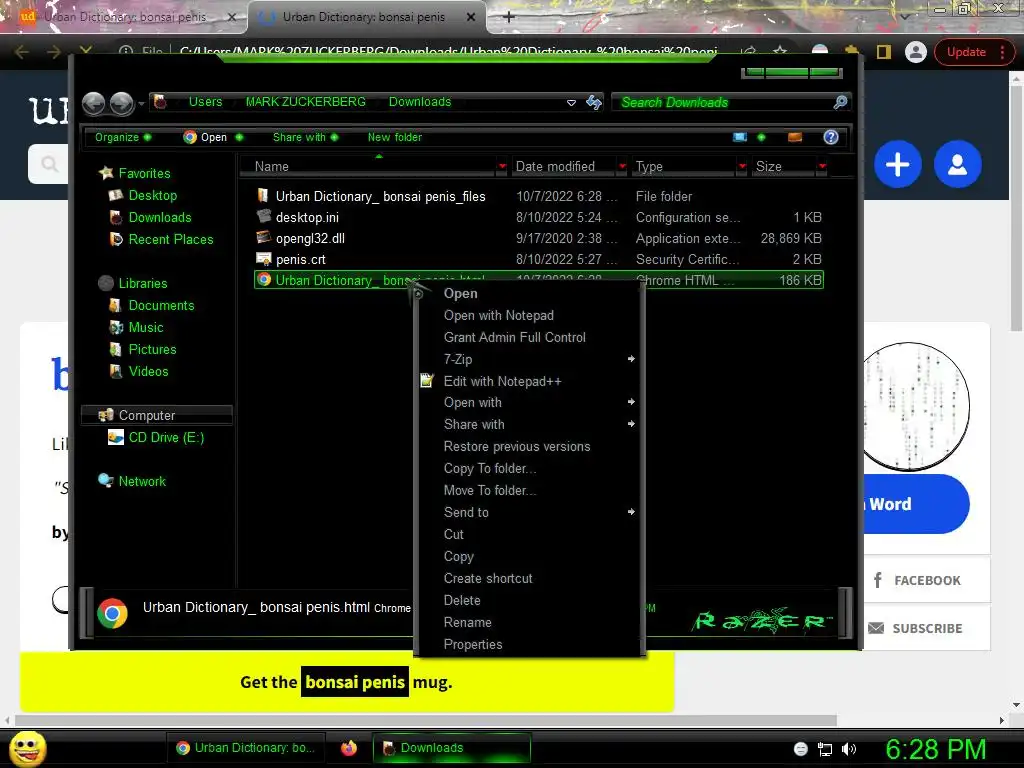The width and height of the screenshot is (1024, 768).
Task: Expand the Open with submenu
Action: [530, 403]
